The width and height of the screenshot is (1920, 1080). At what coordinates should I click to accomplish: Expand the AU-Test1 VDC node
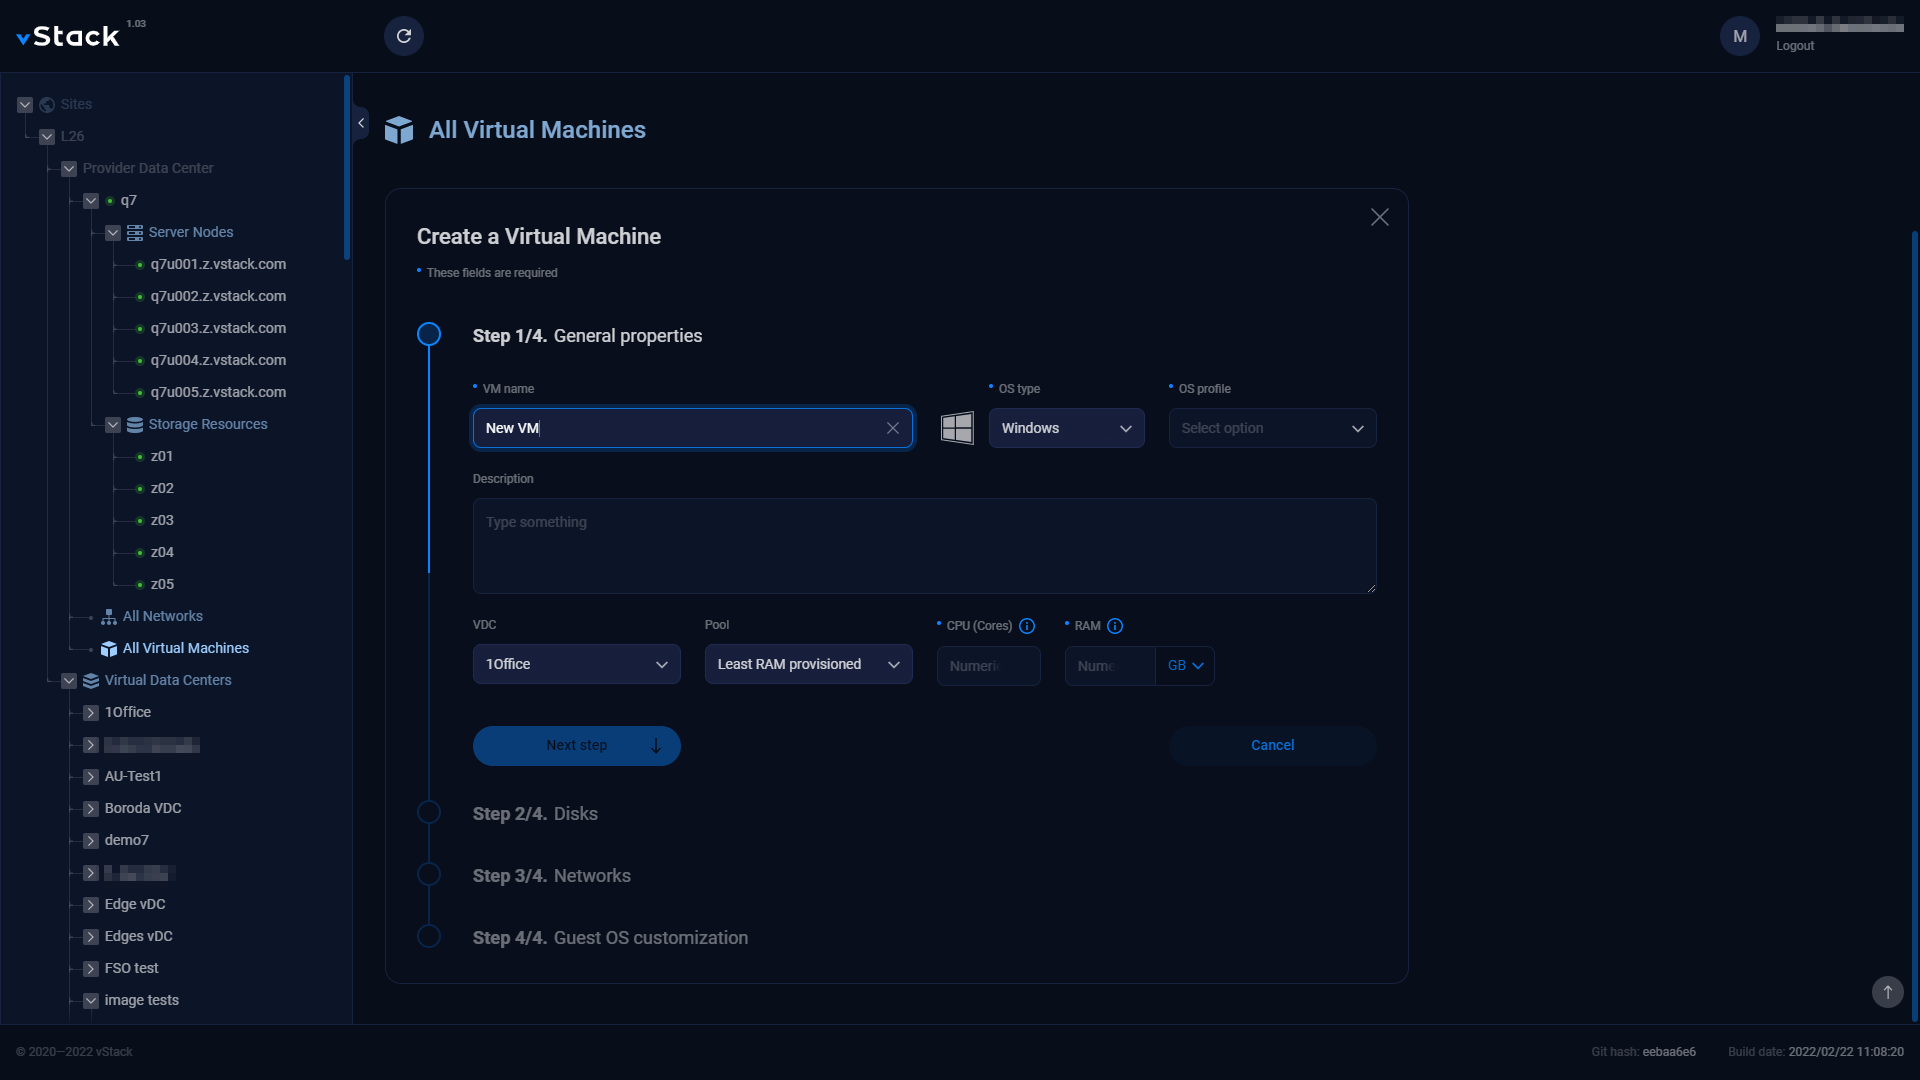(x=91, y=776)
